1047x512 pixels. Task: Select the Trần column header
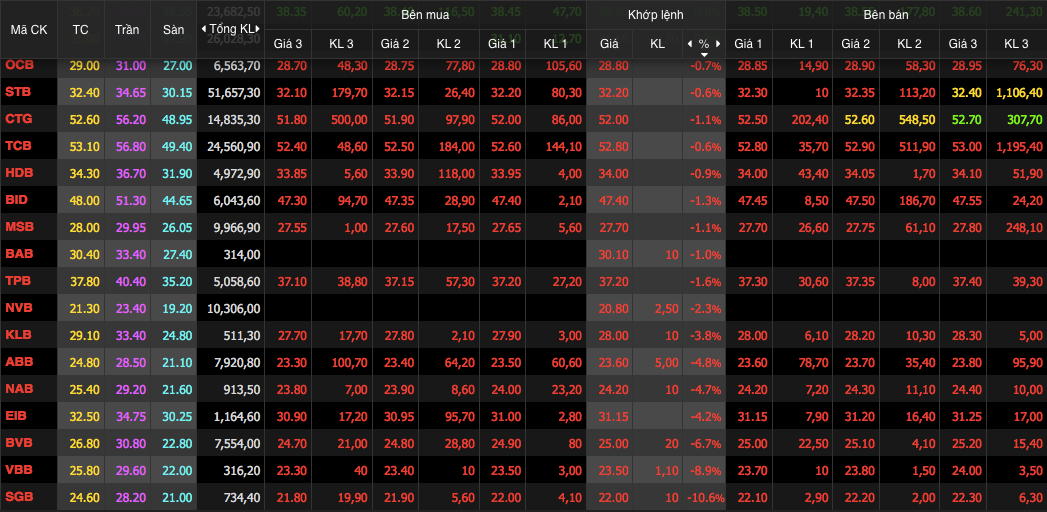point(127,30)
